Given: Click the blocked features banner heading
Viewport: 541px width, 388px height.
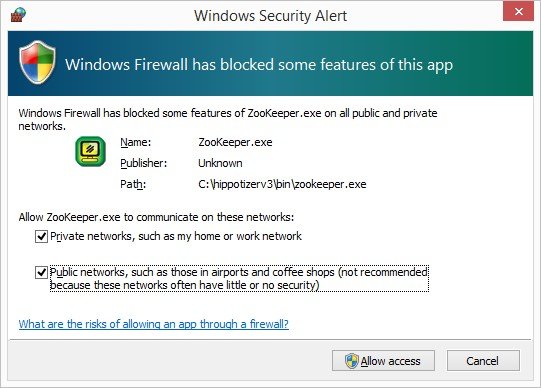Looking at the screenshot, I should 259,65.
